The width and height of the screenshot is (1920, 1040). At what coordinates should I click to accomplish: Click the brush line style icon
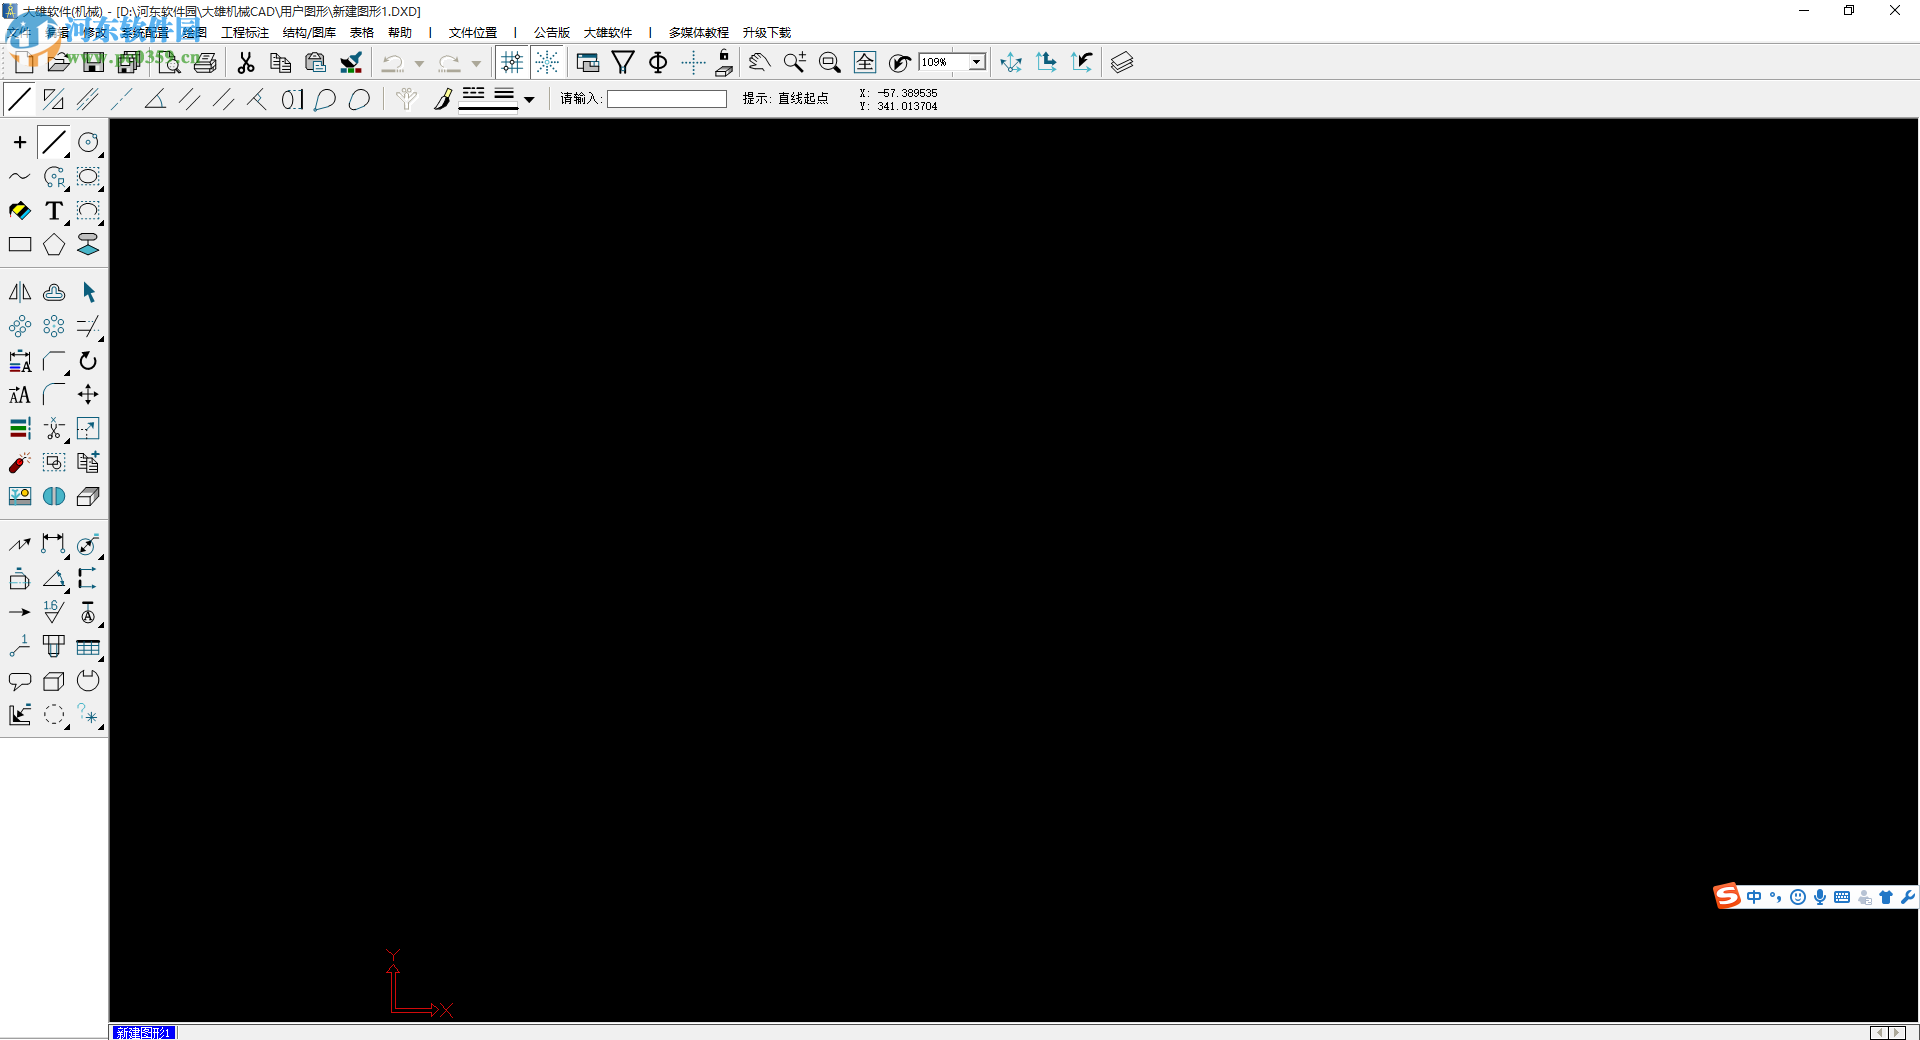coord(442,99)
